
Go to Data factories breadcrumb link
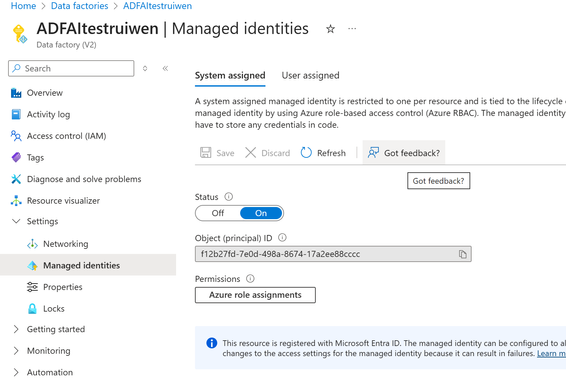[x=79, y=6]
